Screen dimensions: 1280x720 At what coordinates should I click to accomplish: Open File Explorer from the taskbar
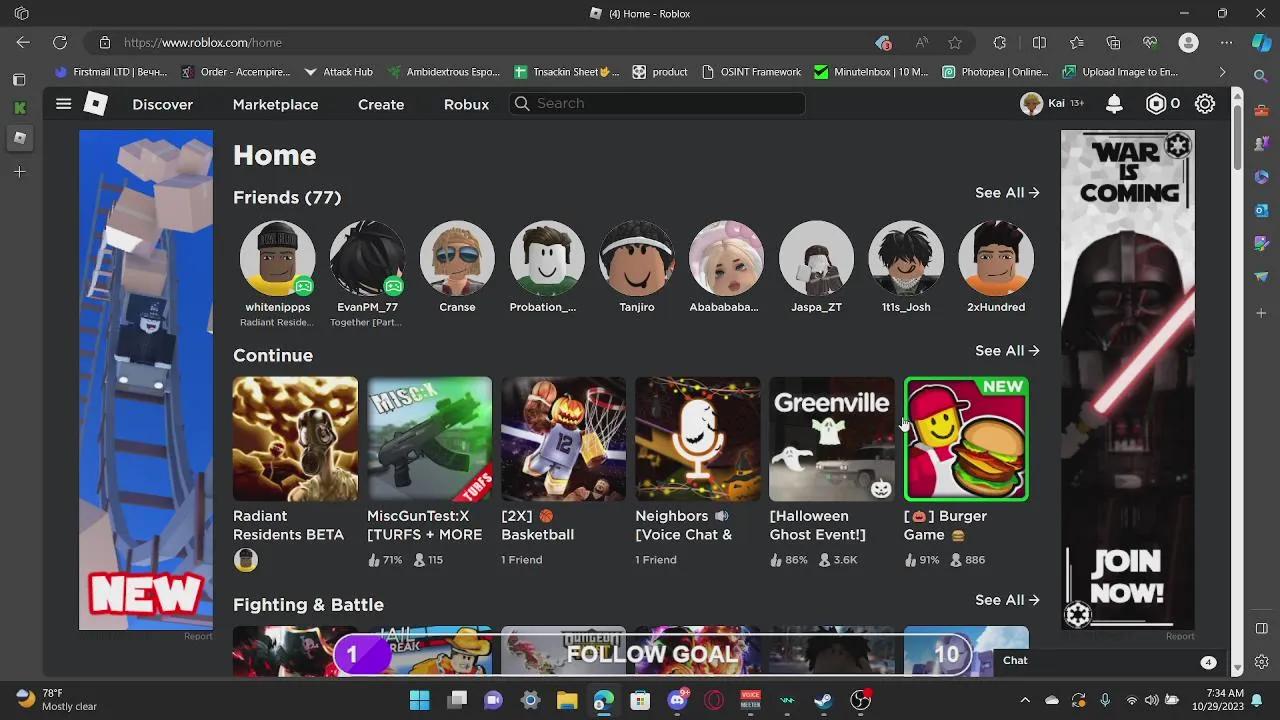tap(567, 700)
